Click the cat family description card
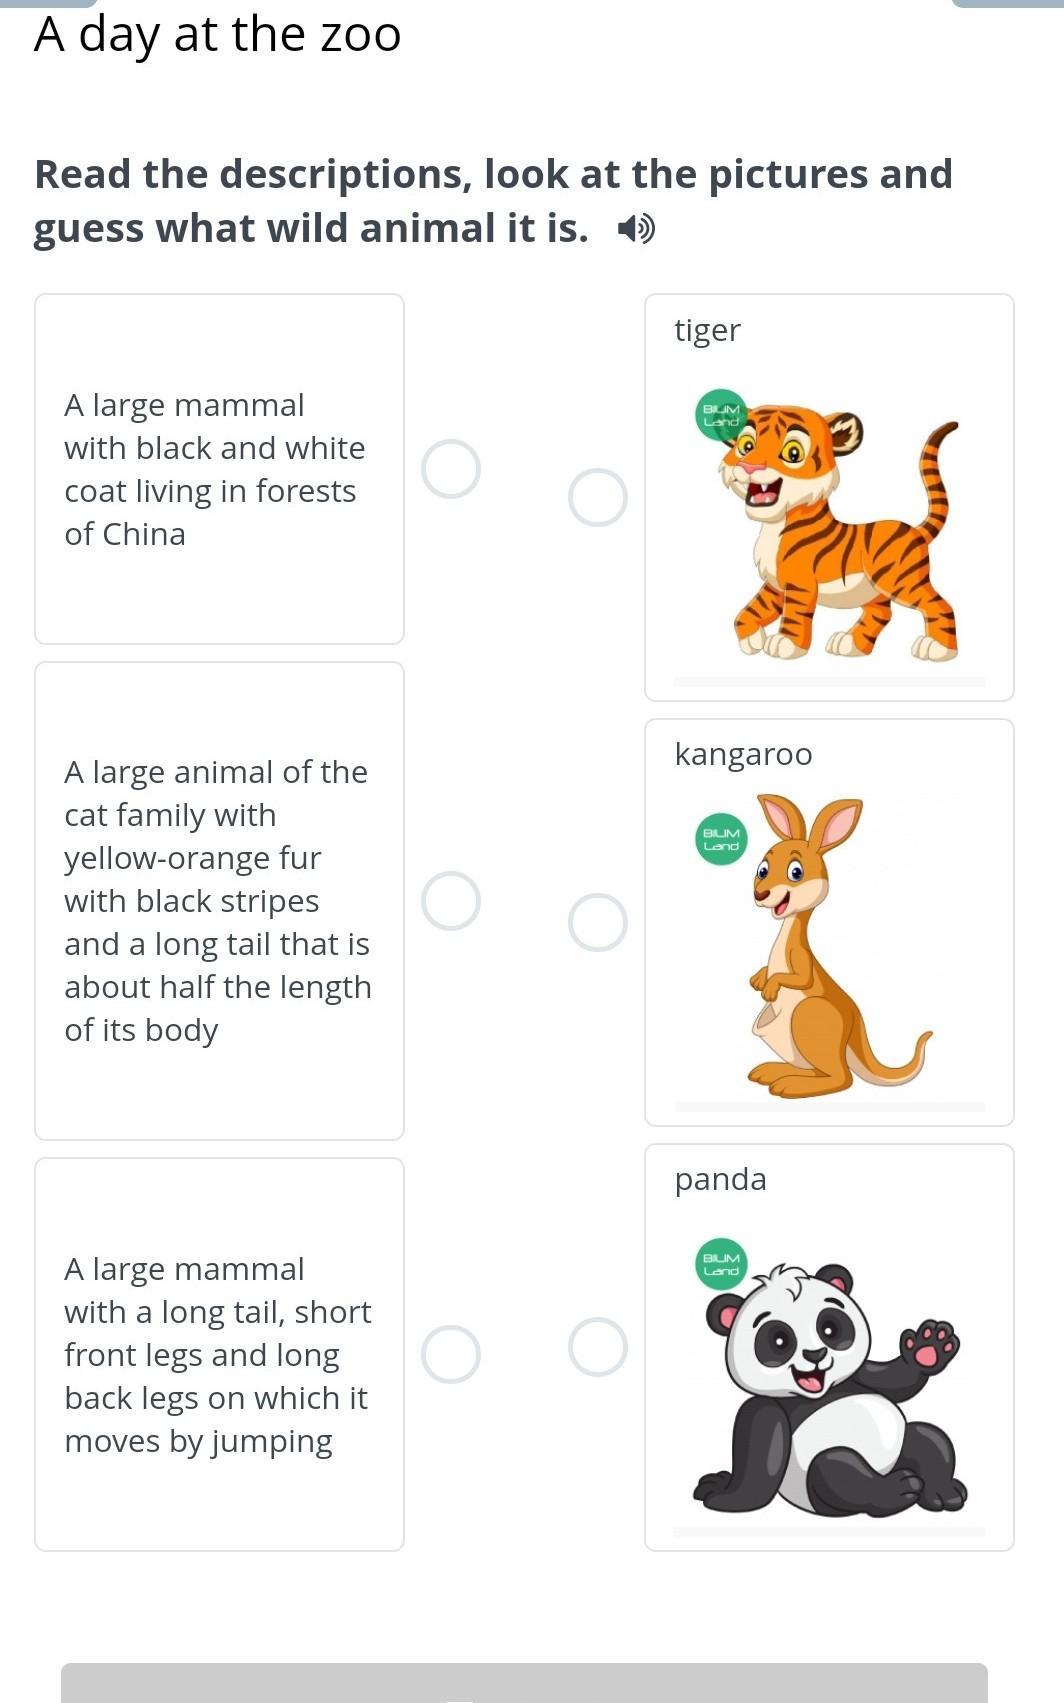 click(x=219, y=901)
